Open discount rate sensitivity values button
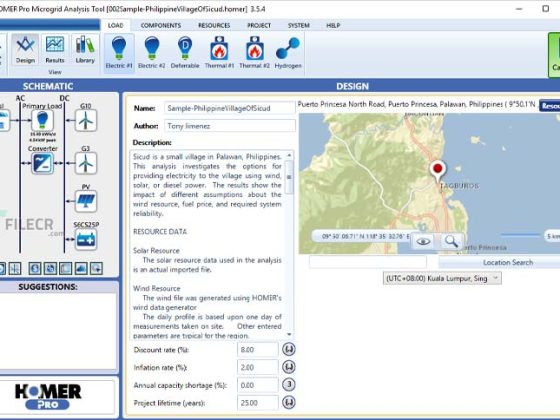Screen dimensions: 560x420 tap(289, 349)
